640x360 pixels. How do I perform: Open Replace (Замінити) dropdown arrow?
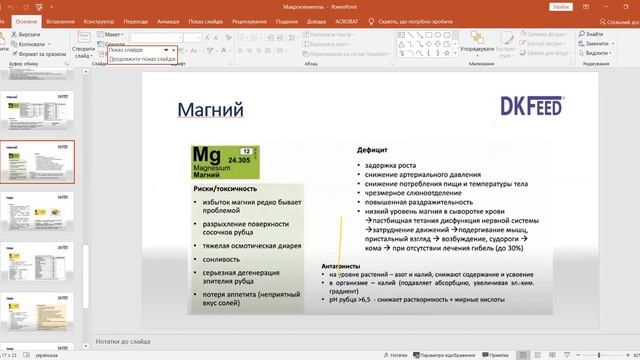613,44
